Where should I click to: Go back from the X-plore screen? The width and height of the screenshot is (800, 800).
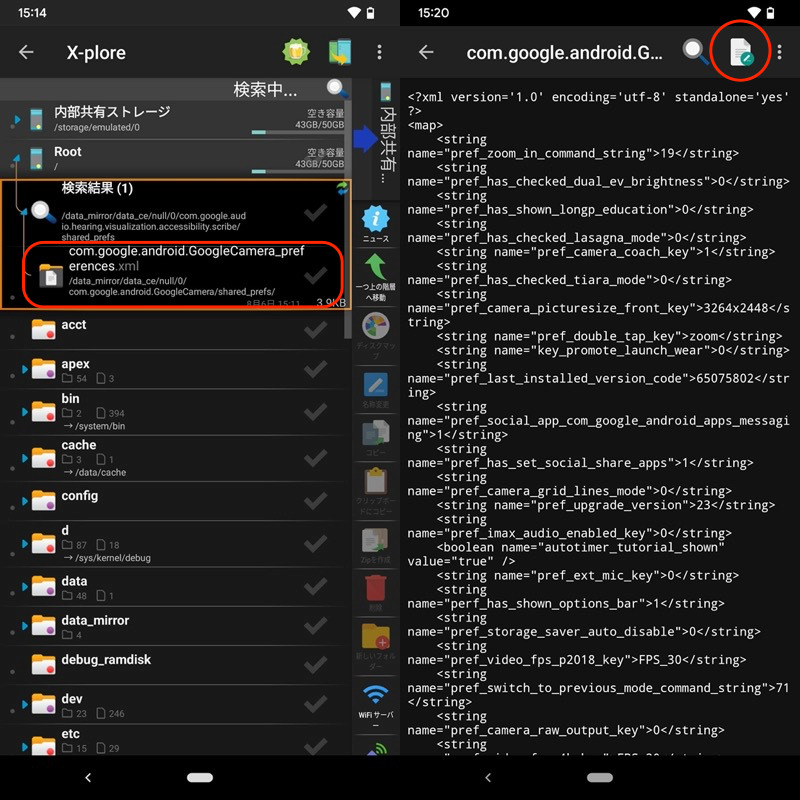tap(27, 52)
